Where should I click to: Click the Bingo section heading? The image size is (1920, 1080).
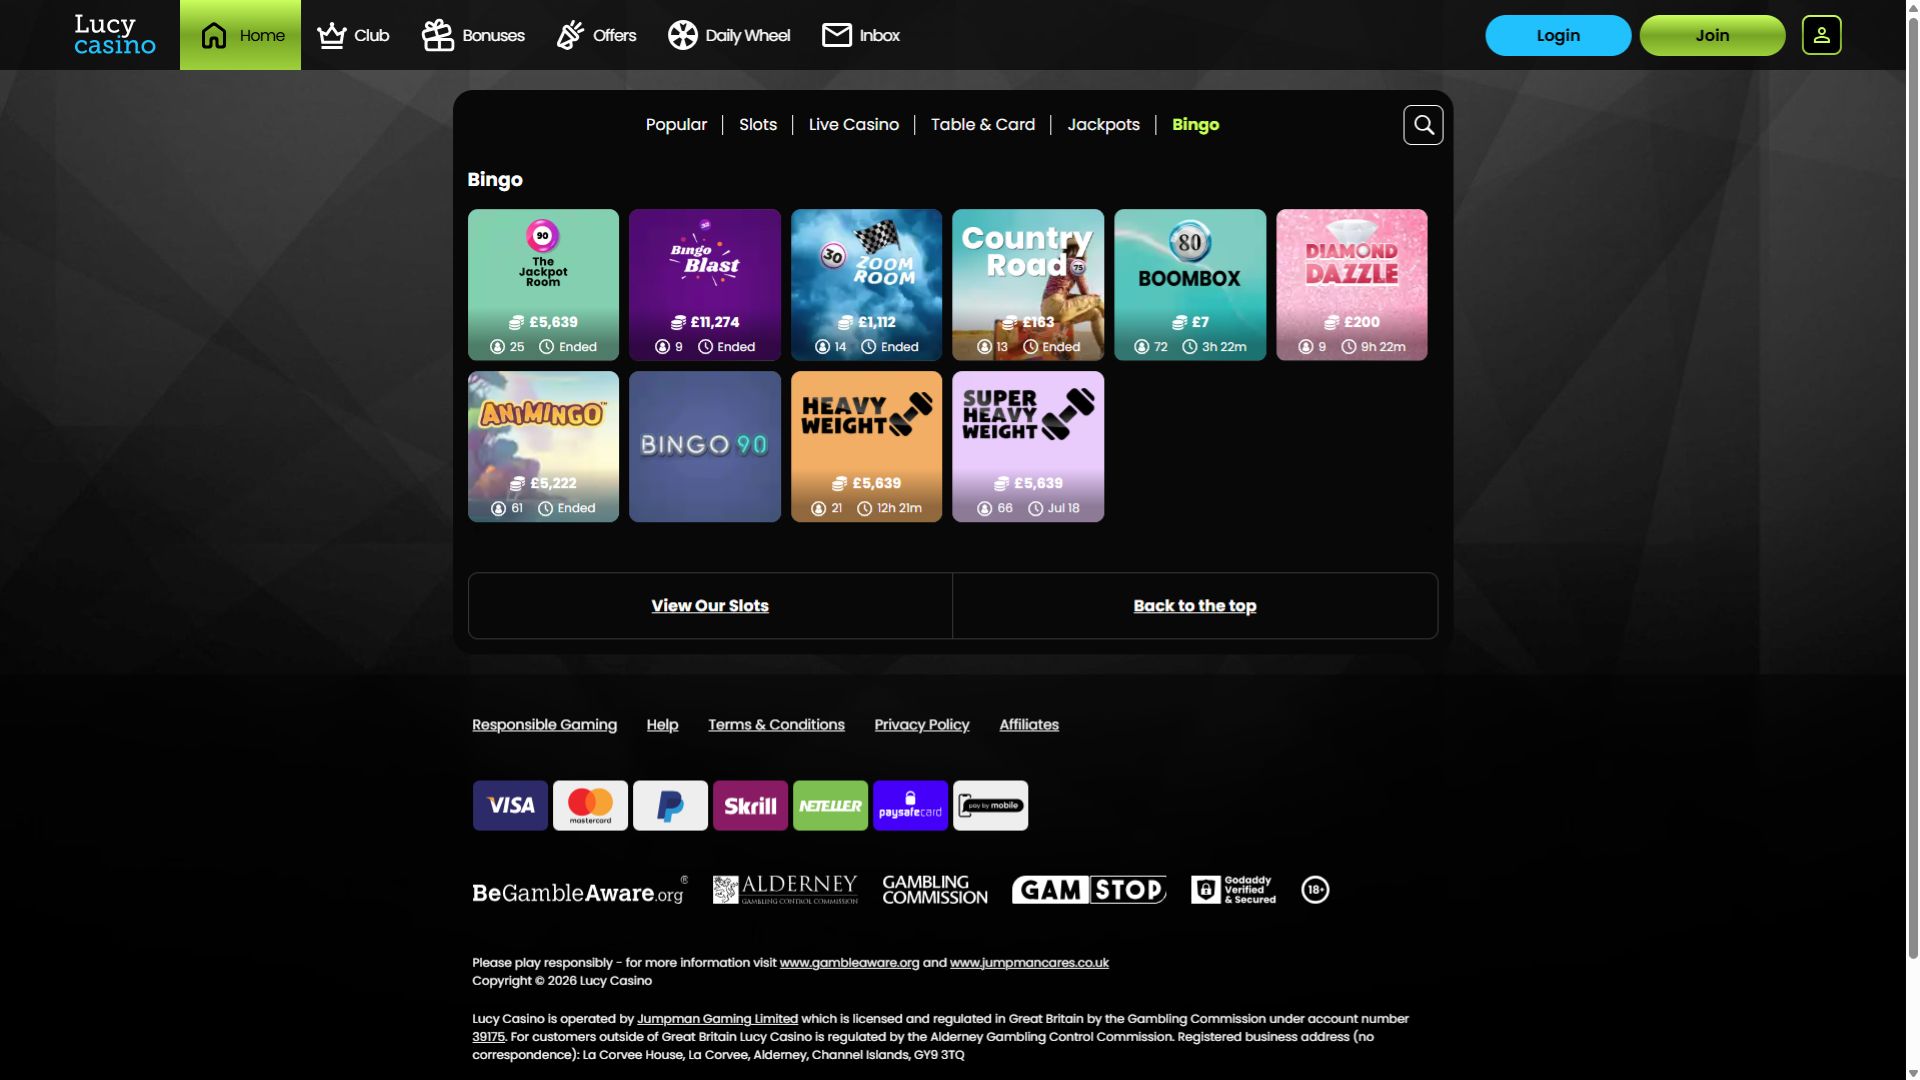pos(495,180)
